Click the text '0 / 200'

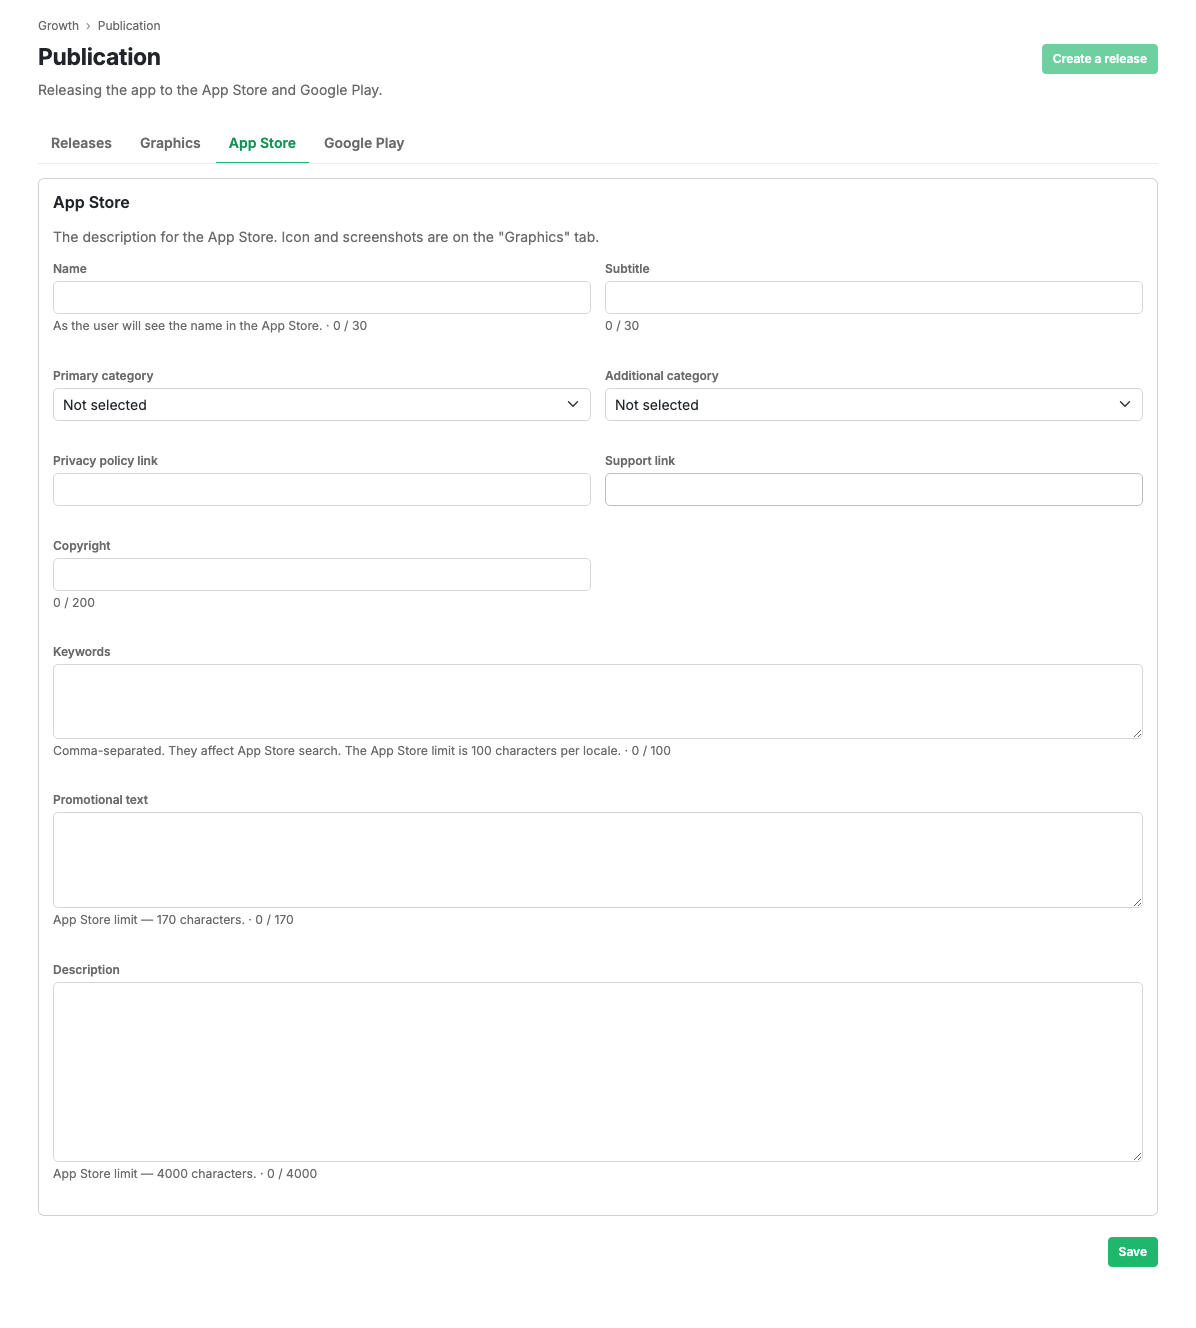(74, 603)
